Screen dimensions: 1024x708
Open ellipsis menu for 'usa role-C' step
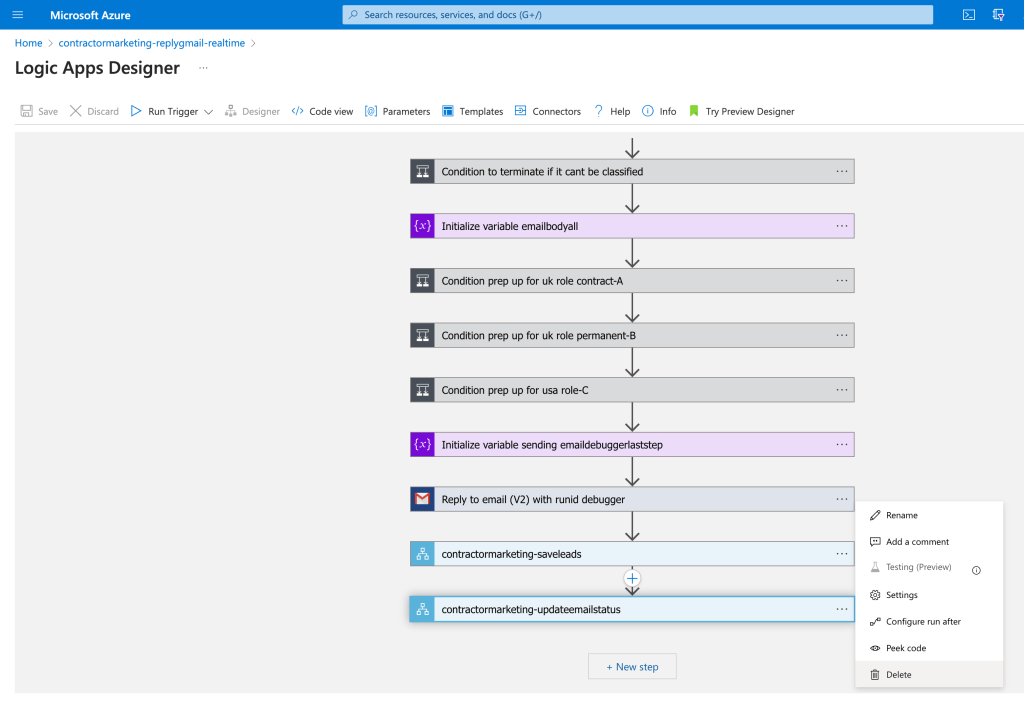point(842,390)
